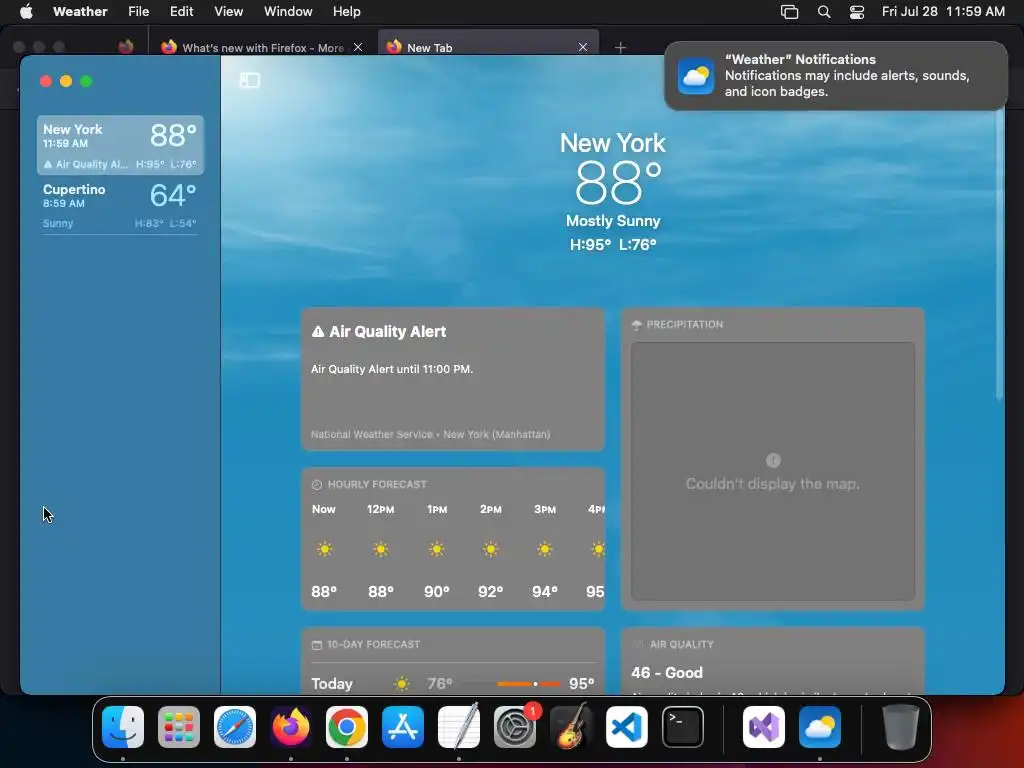Click the Weather icon in the notification
Viewport: 1024px width, 768px height.
click(x=696, y=76)
